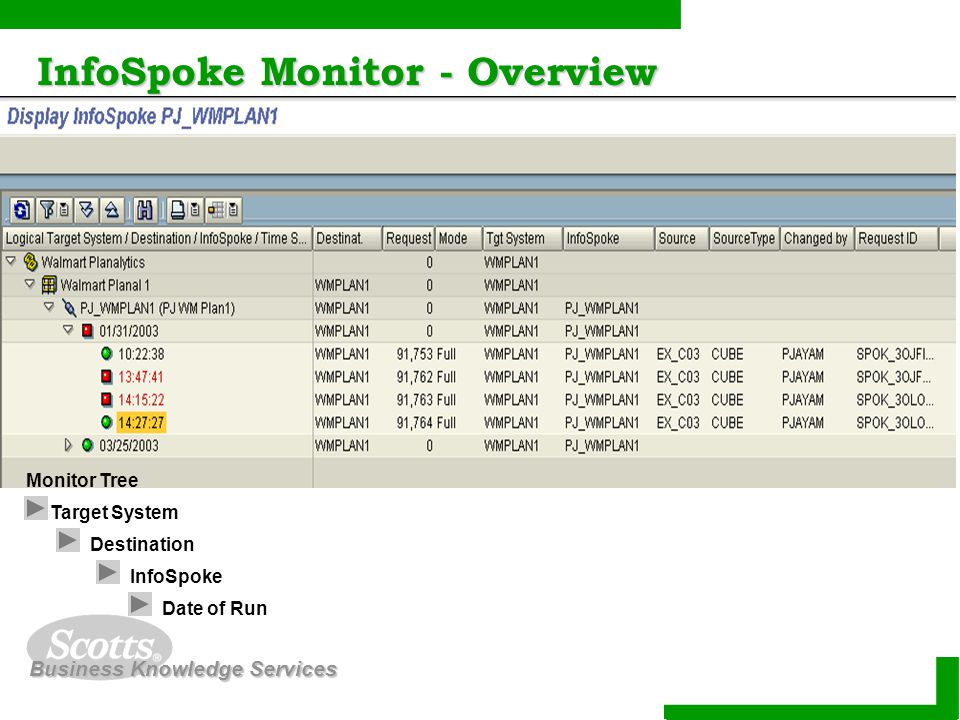The height and width of the screenshot is (720, 960).
Task: Click the Full mode cell in 14:15:22 row
Action: point(446,400)
